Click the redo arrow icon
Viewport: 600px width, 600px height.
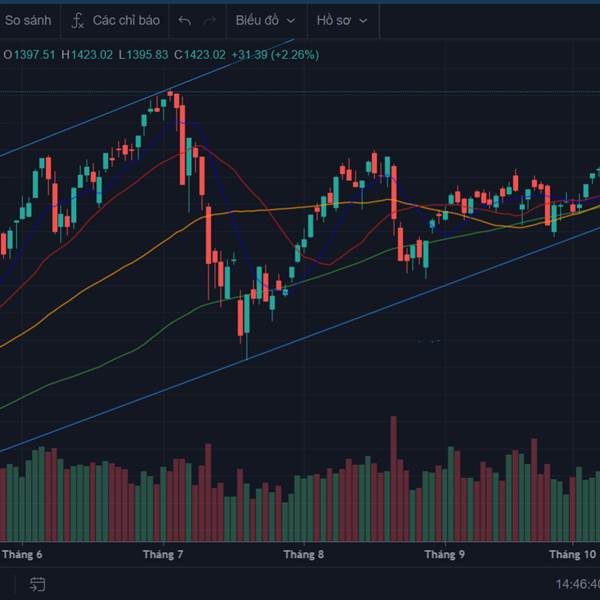209,21
